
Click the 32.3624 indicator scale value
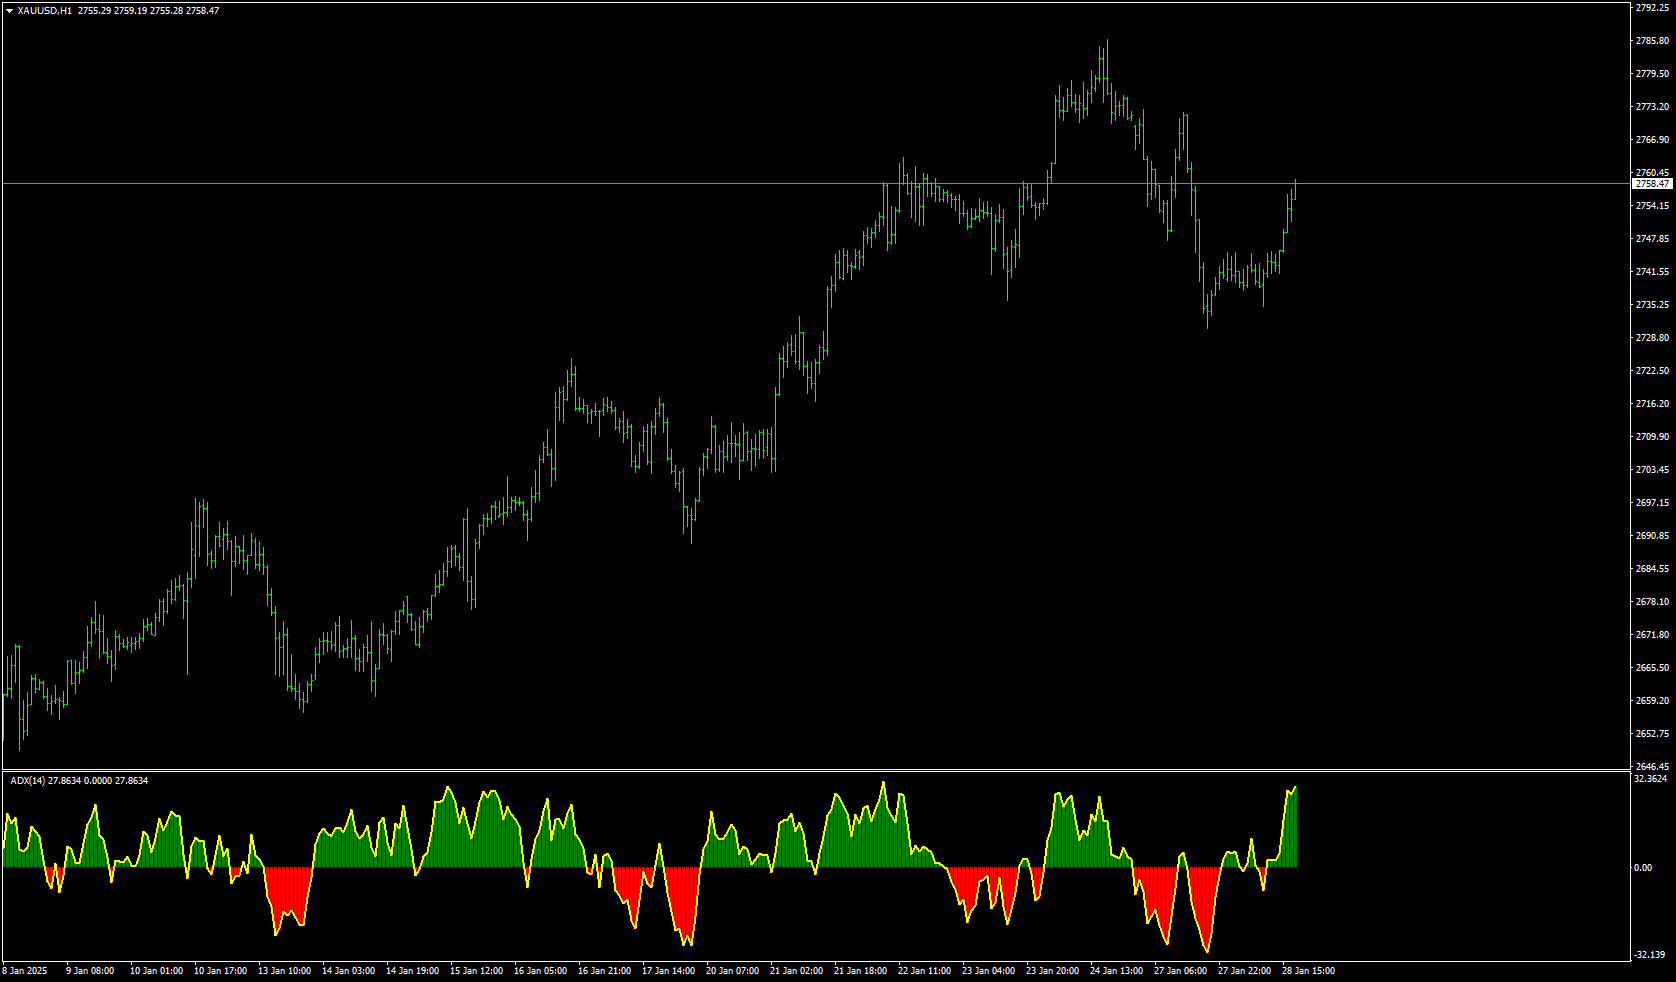pyautogui.click(x=1652, y=778)
